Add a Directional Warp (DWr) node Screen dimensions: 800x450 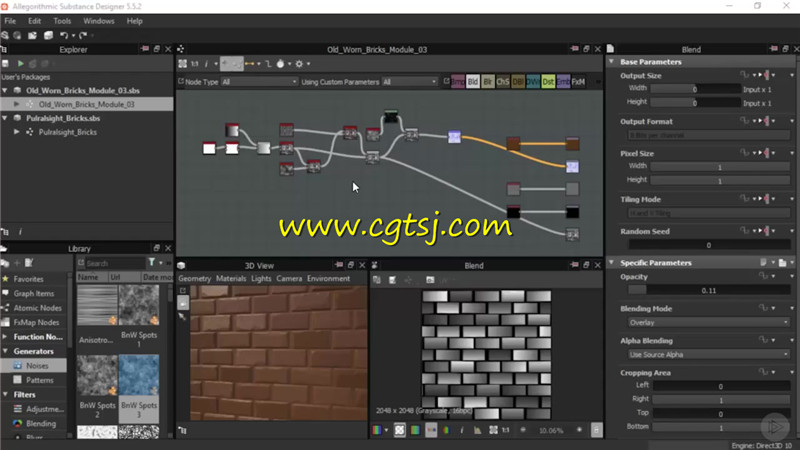(533, 82)
